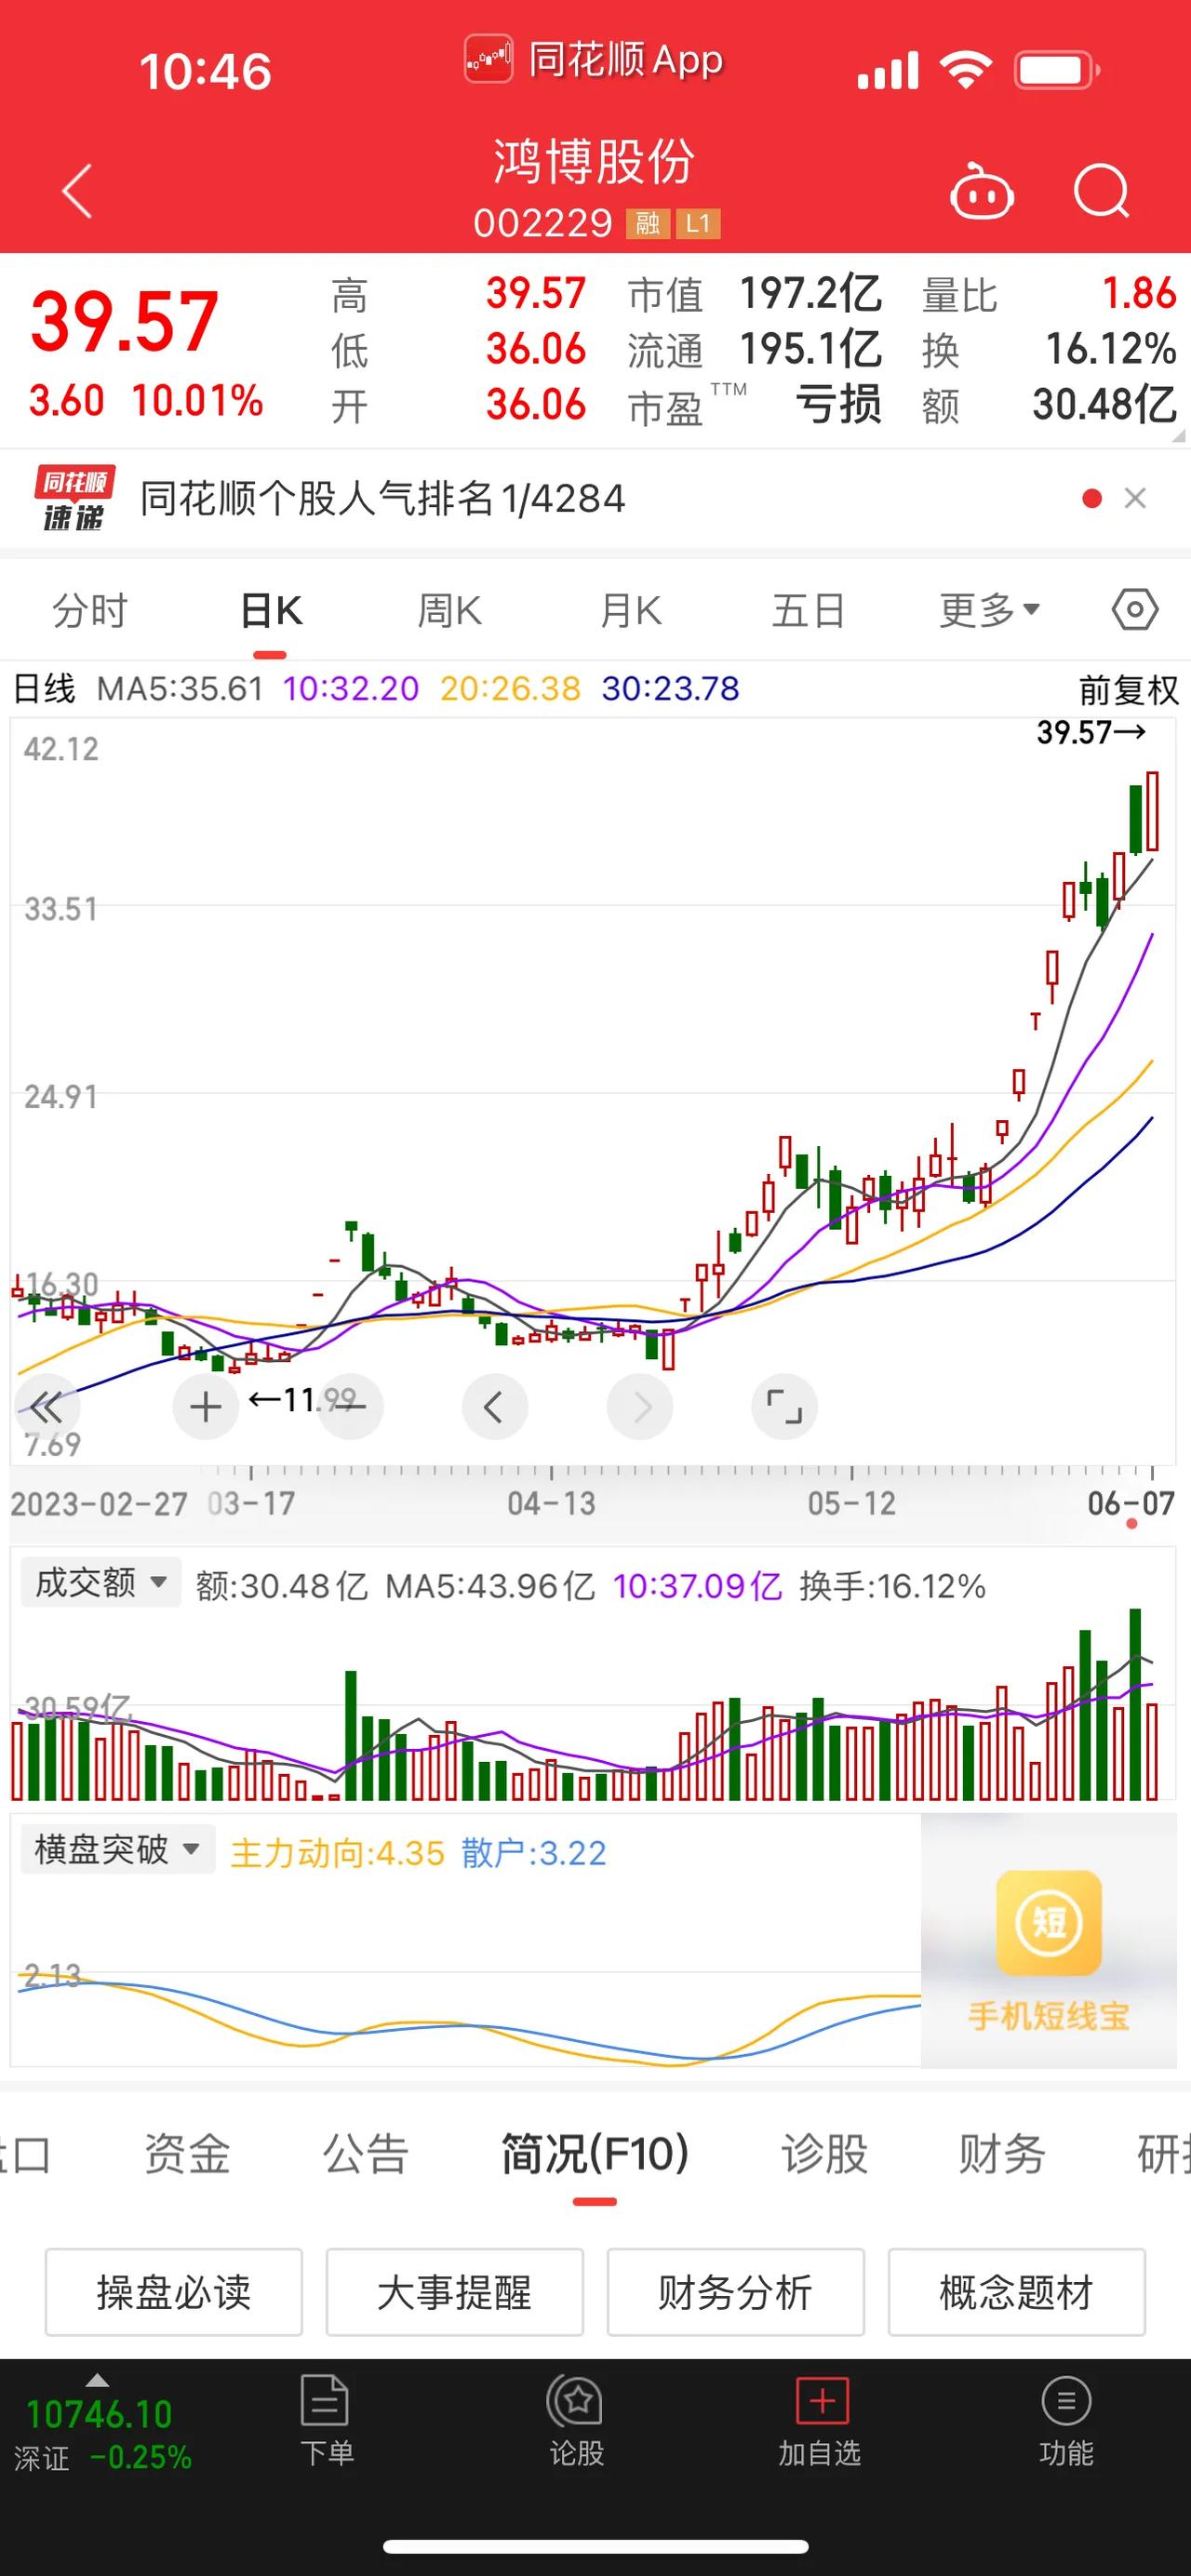The height and width of the screenshot is (2576, 1191).
Task: Open 资金 tab
Action: [187, 2152]
